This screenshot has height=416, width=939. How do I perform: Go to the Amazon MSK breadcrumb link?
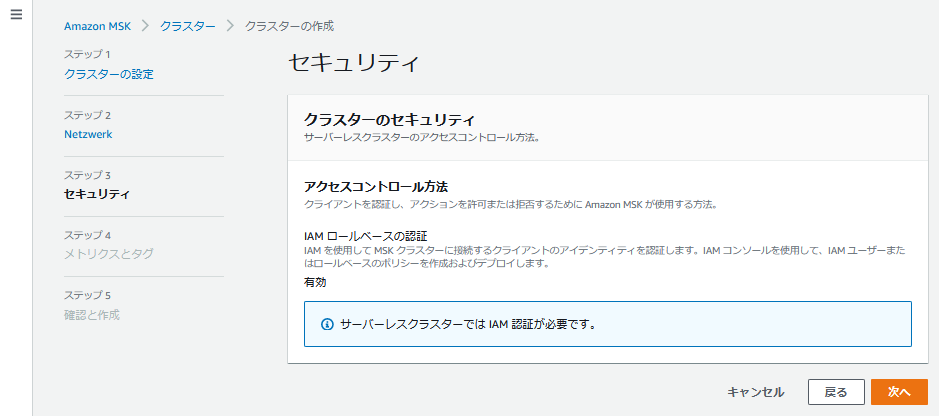98,26
